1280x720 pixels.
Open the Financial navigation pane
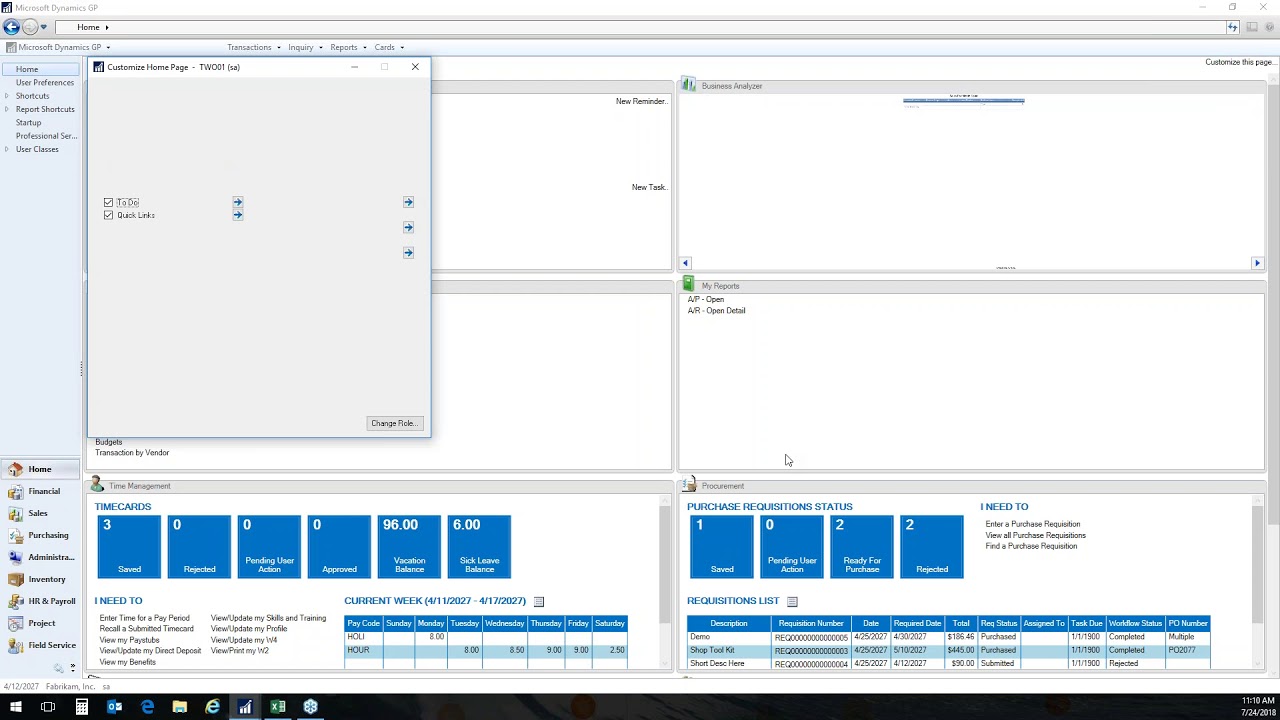[x=42, y=491]
